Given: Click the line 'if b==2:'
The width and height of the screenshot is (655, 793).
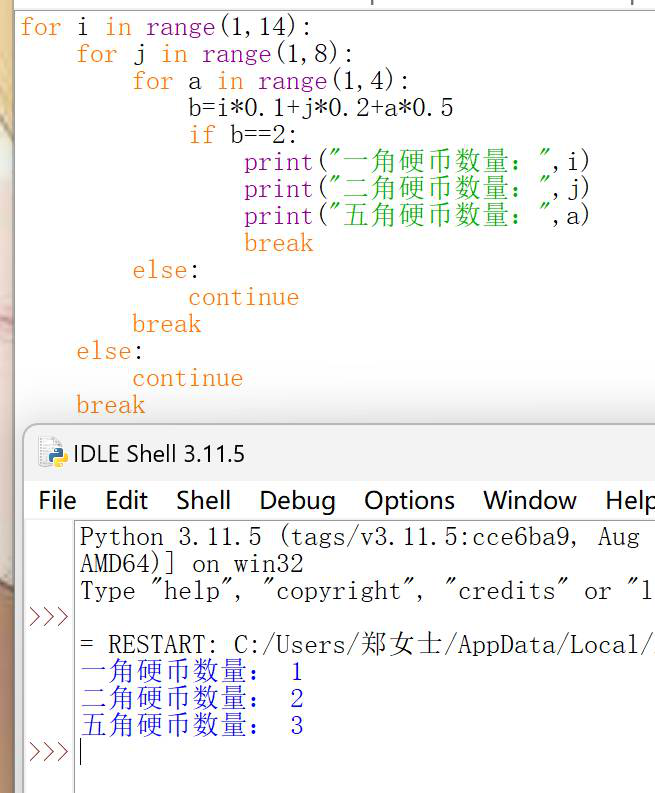Looking at the screenshot, I should (x=243, y=135).
